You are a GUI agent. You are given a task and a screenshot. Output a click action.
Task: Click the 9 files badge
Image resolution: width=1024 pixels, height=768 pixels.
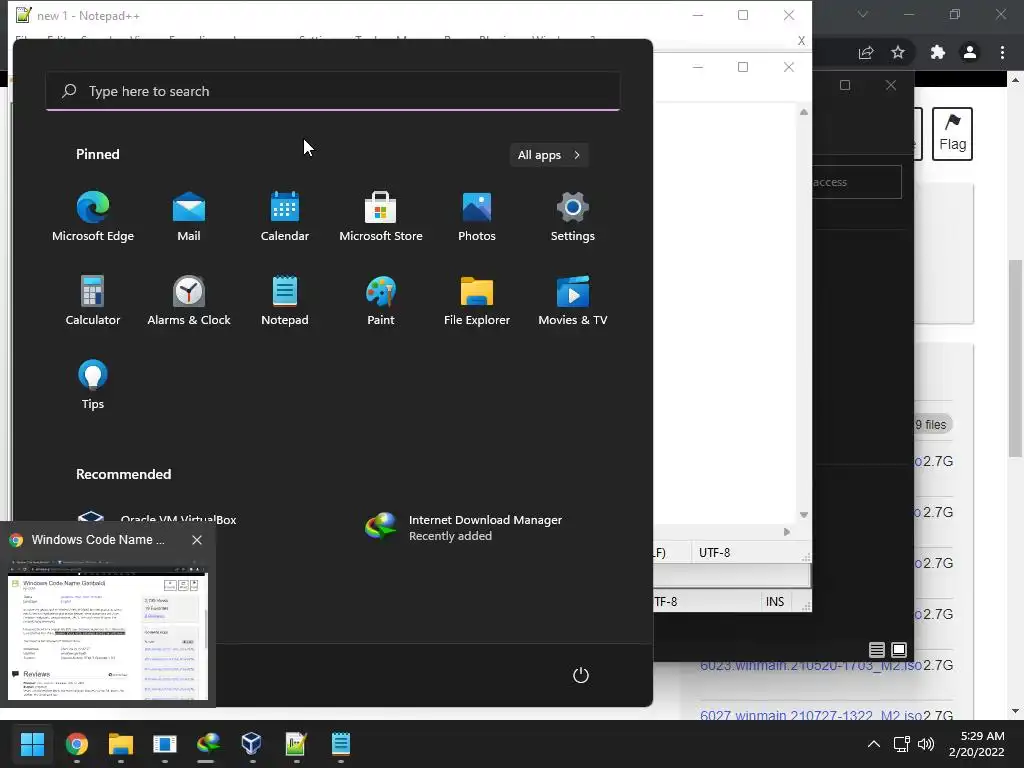click(x=931, y=424)
